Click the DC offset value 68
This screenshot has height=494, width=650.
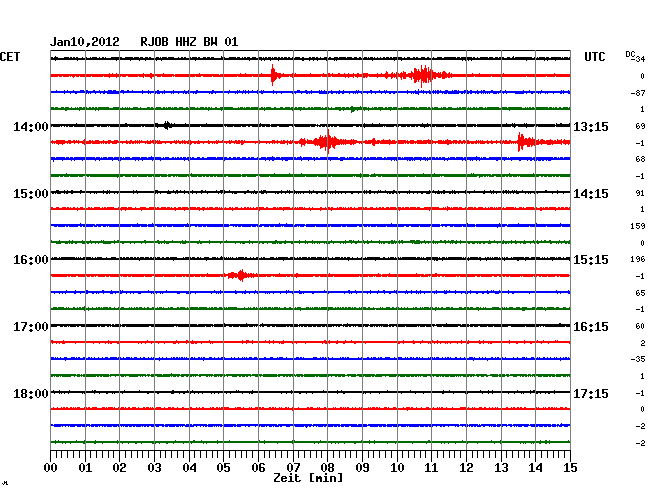point(640,159)
